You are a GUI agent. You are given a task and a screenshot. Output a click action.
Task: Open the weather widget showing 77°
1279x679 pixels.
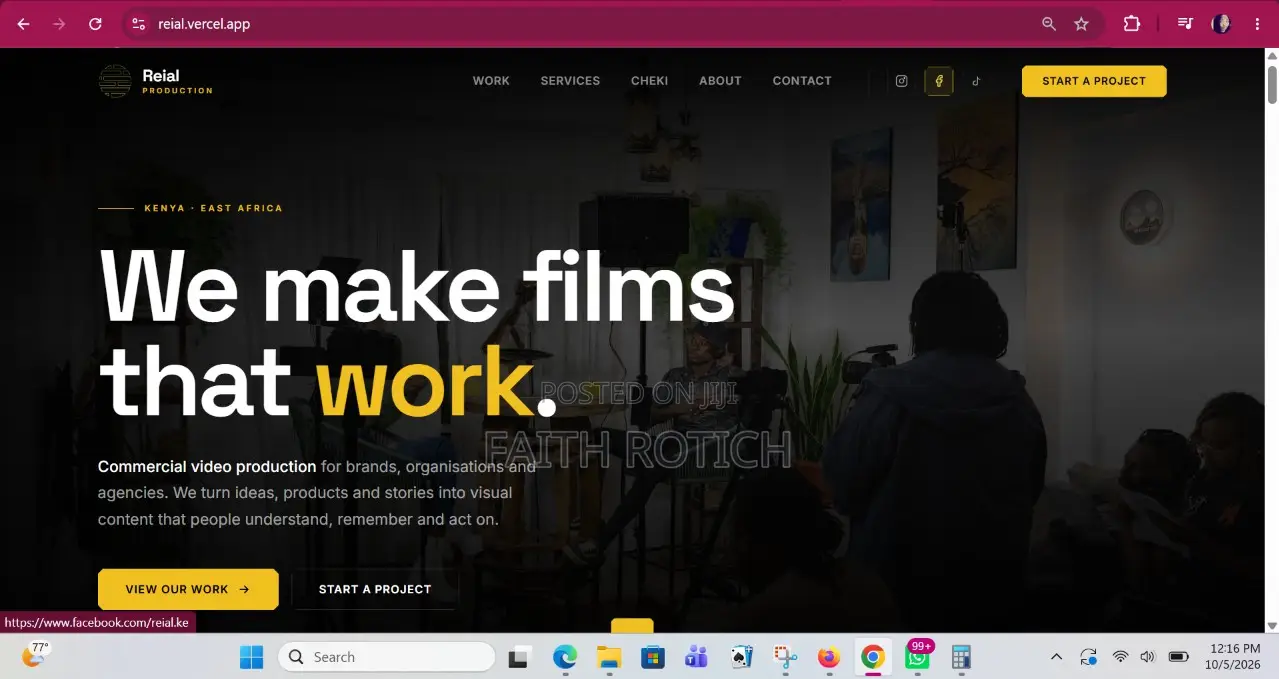[36, 655]
